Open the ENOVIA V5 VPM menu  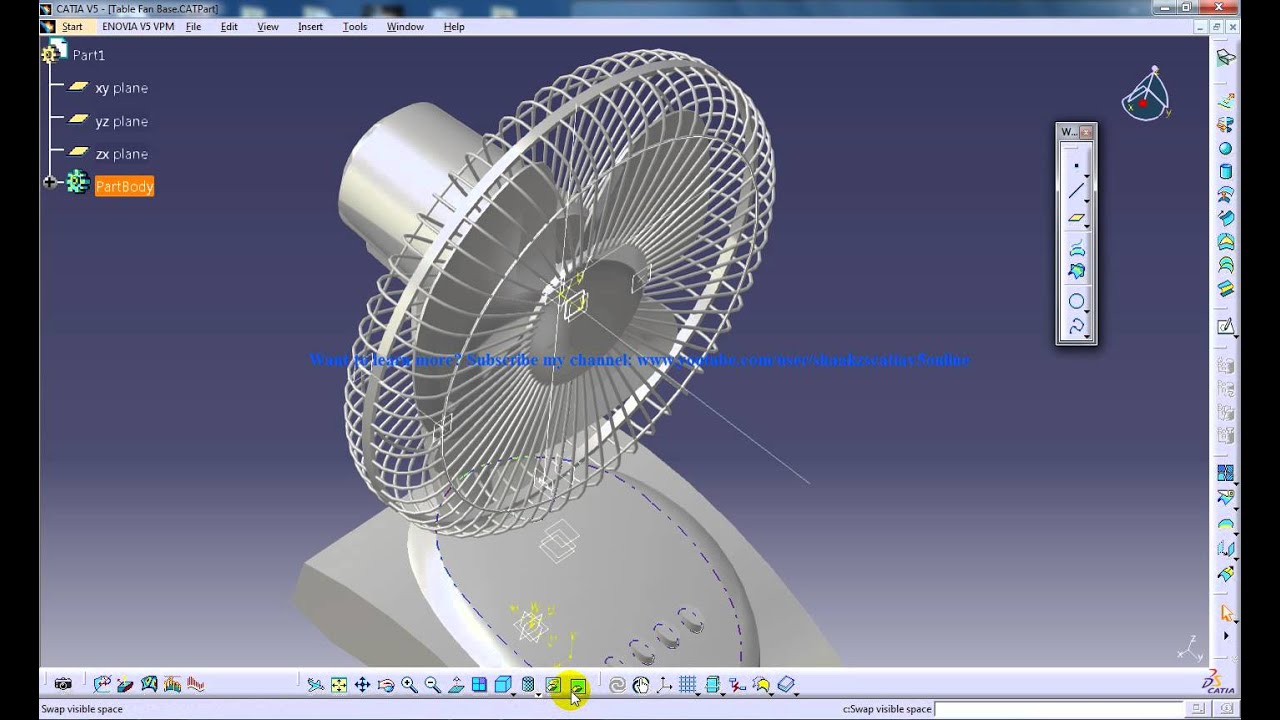click(138, 27)
